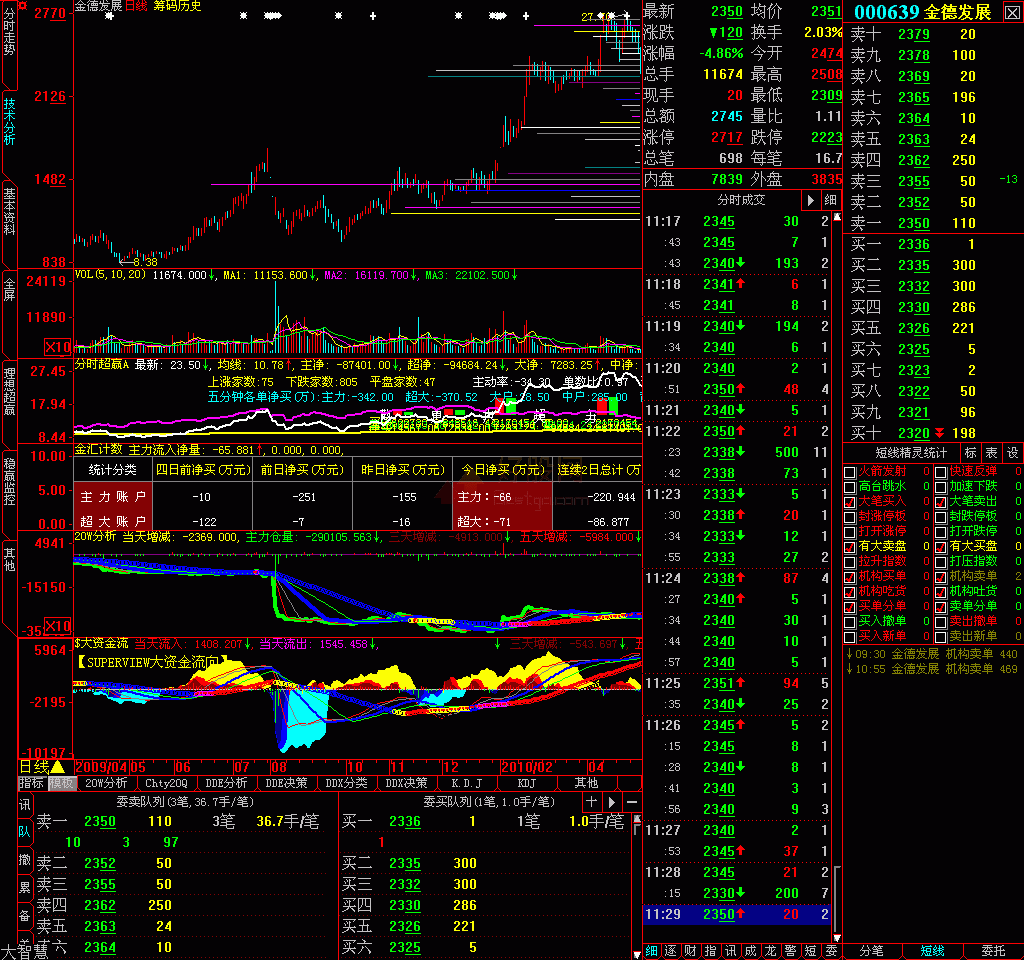Click the 设 settings button in 短线精灵统计

[x=1012, y=453]
